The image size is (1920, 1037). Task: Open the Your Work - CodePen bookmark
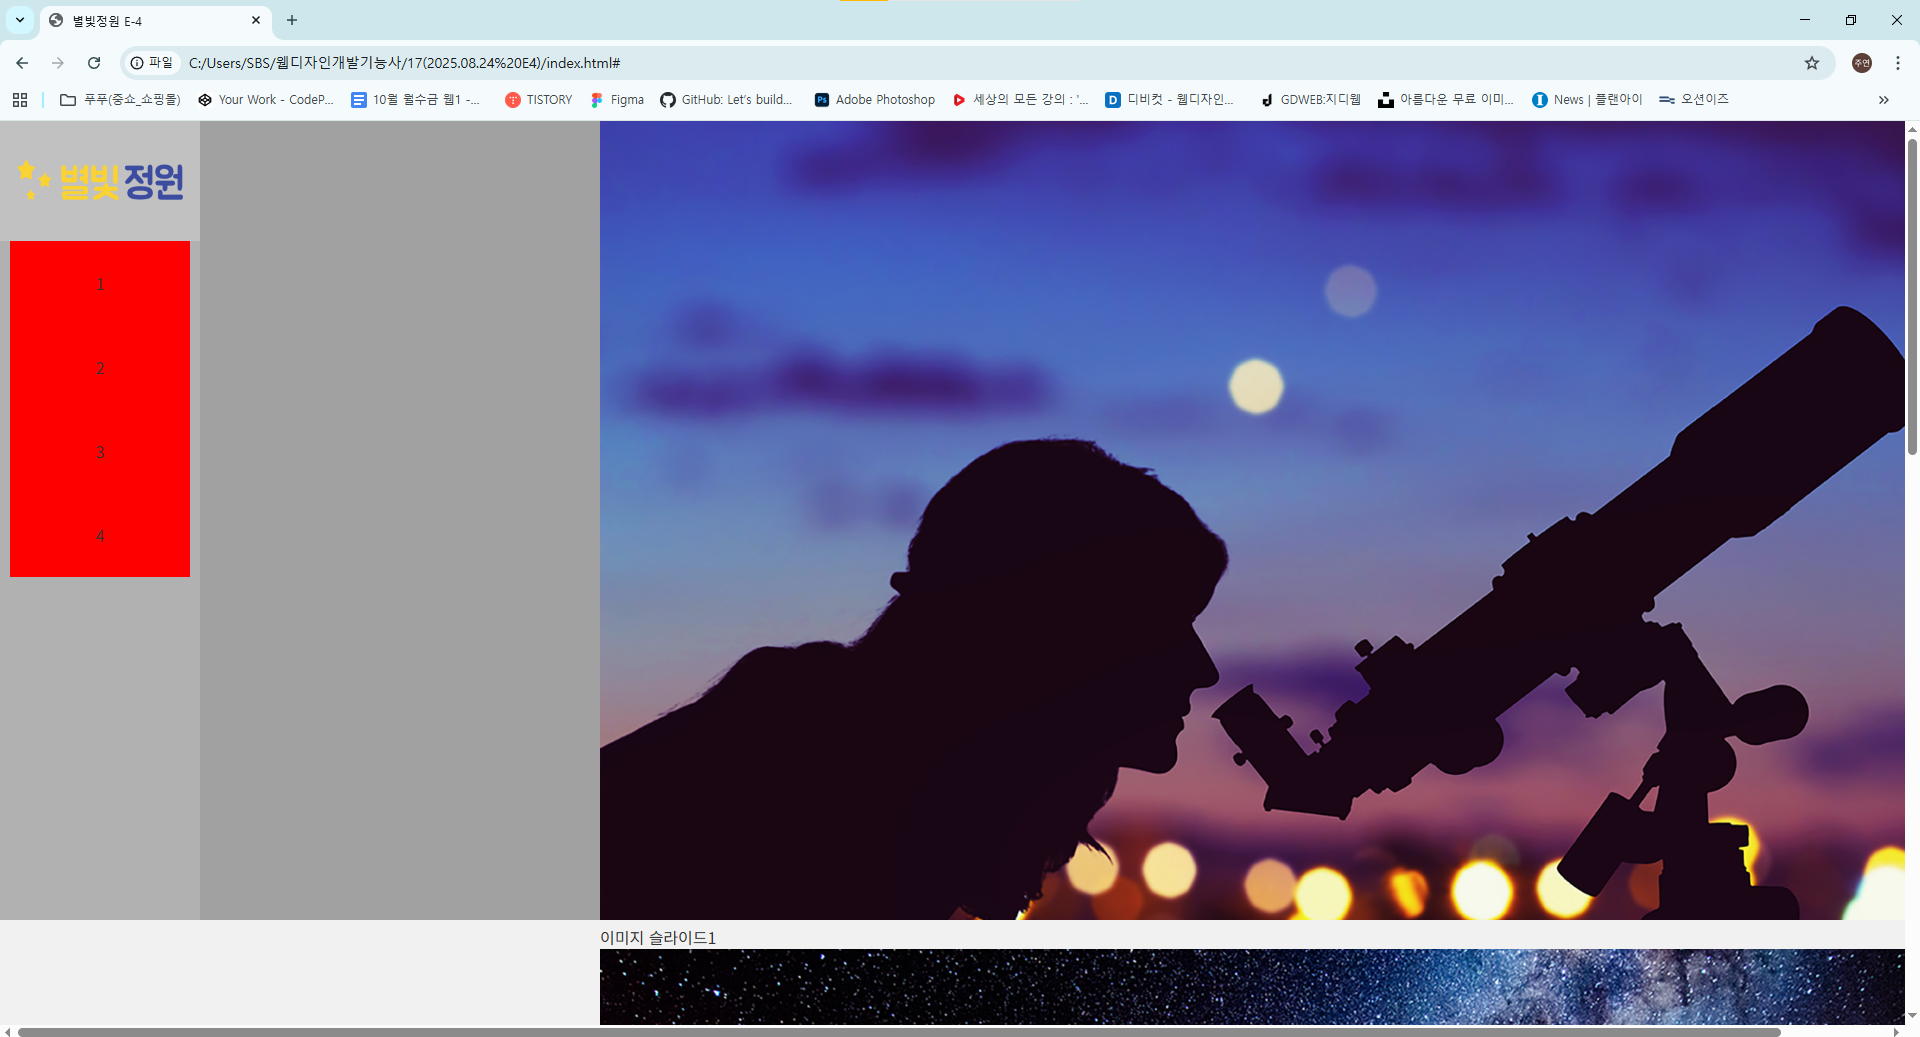pyautogui.click(x=266, y=100)
